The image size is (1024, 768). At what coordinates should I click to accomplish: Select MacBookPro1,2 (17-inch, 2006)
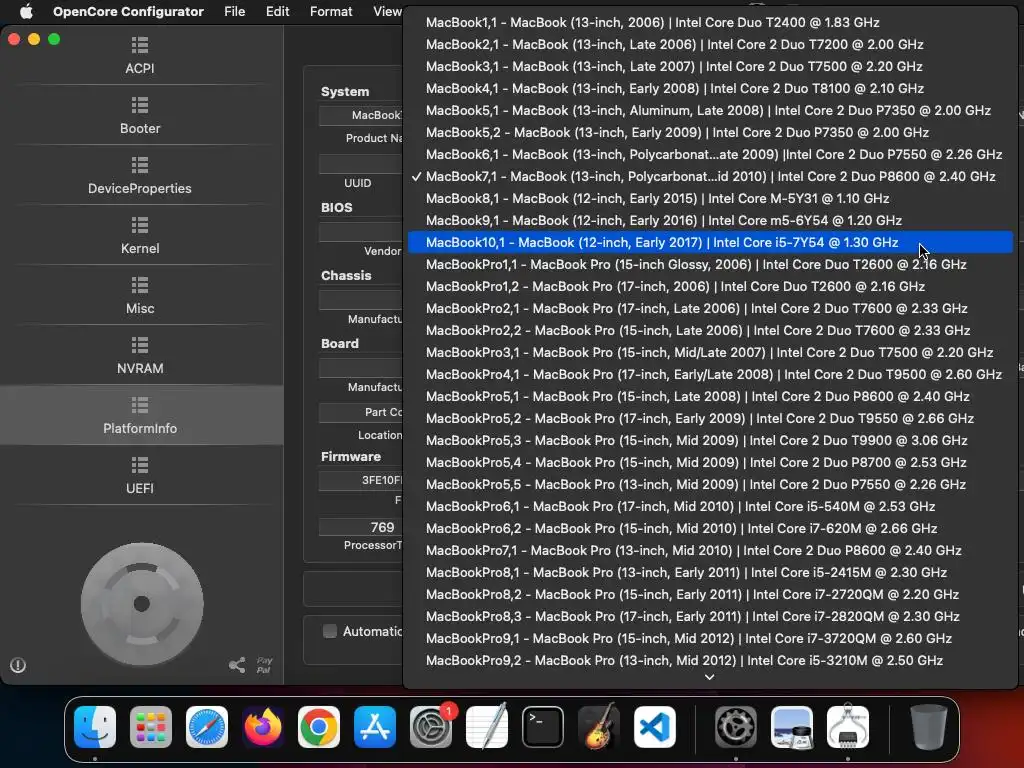point(710,286)
